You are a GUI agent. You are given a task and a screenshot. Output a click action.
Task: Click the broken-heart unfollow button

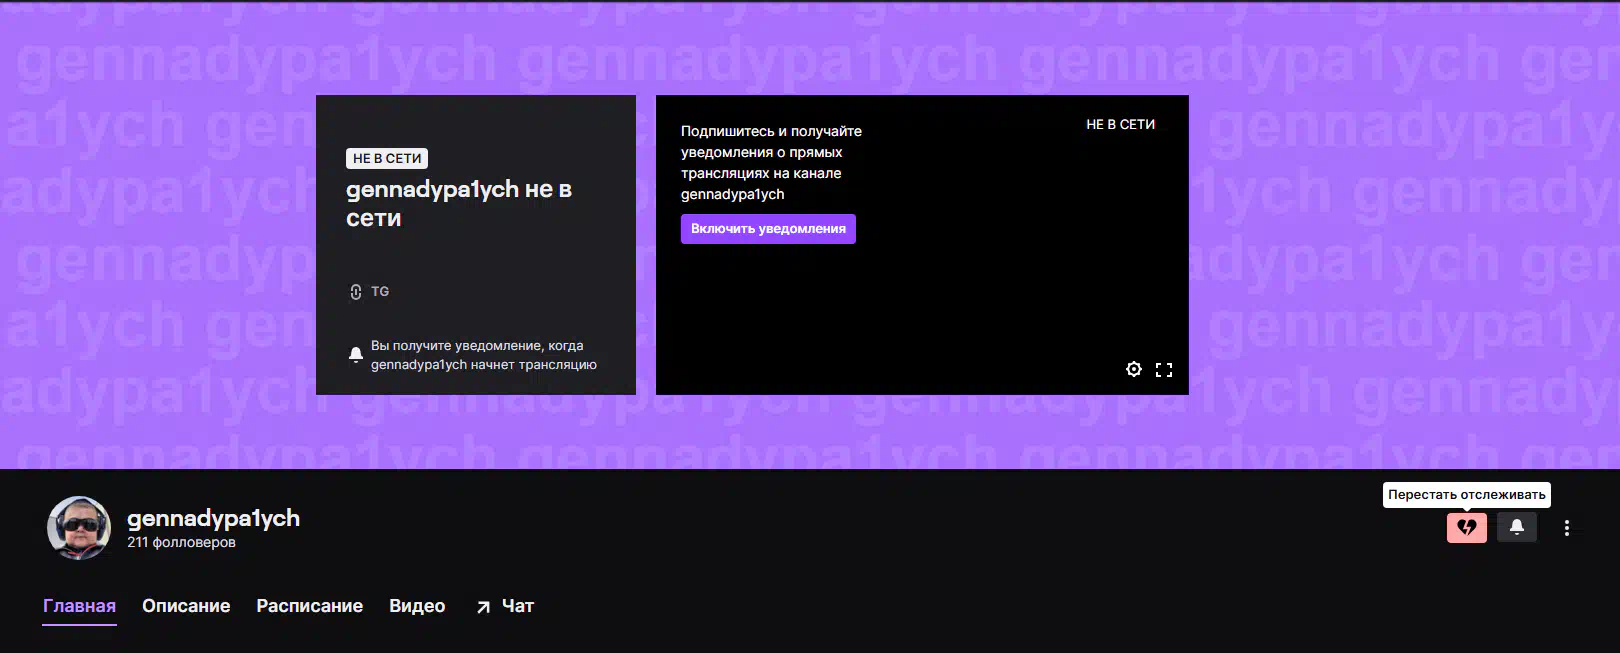tap(1466, 527)
